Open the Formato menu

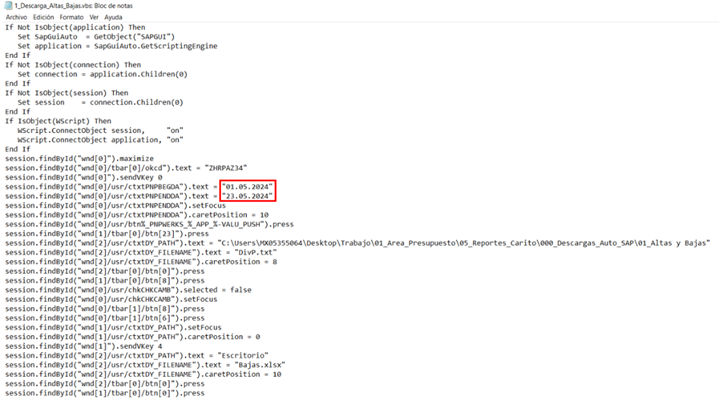point(71,18)
